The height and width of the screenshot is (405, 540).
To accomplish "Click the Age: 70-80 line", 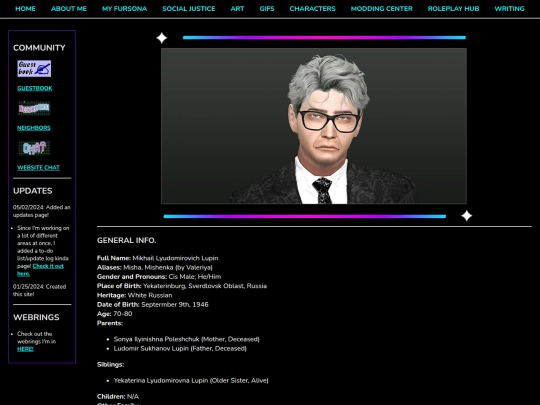I will click(114, 314).
